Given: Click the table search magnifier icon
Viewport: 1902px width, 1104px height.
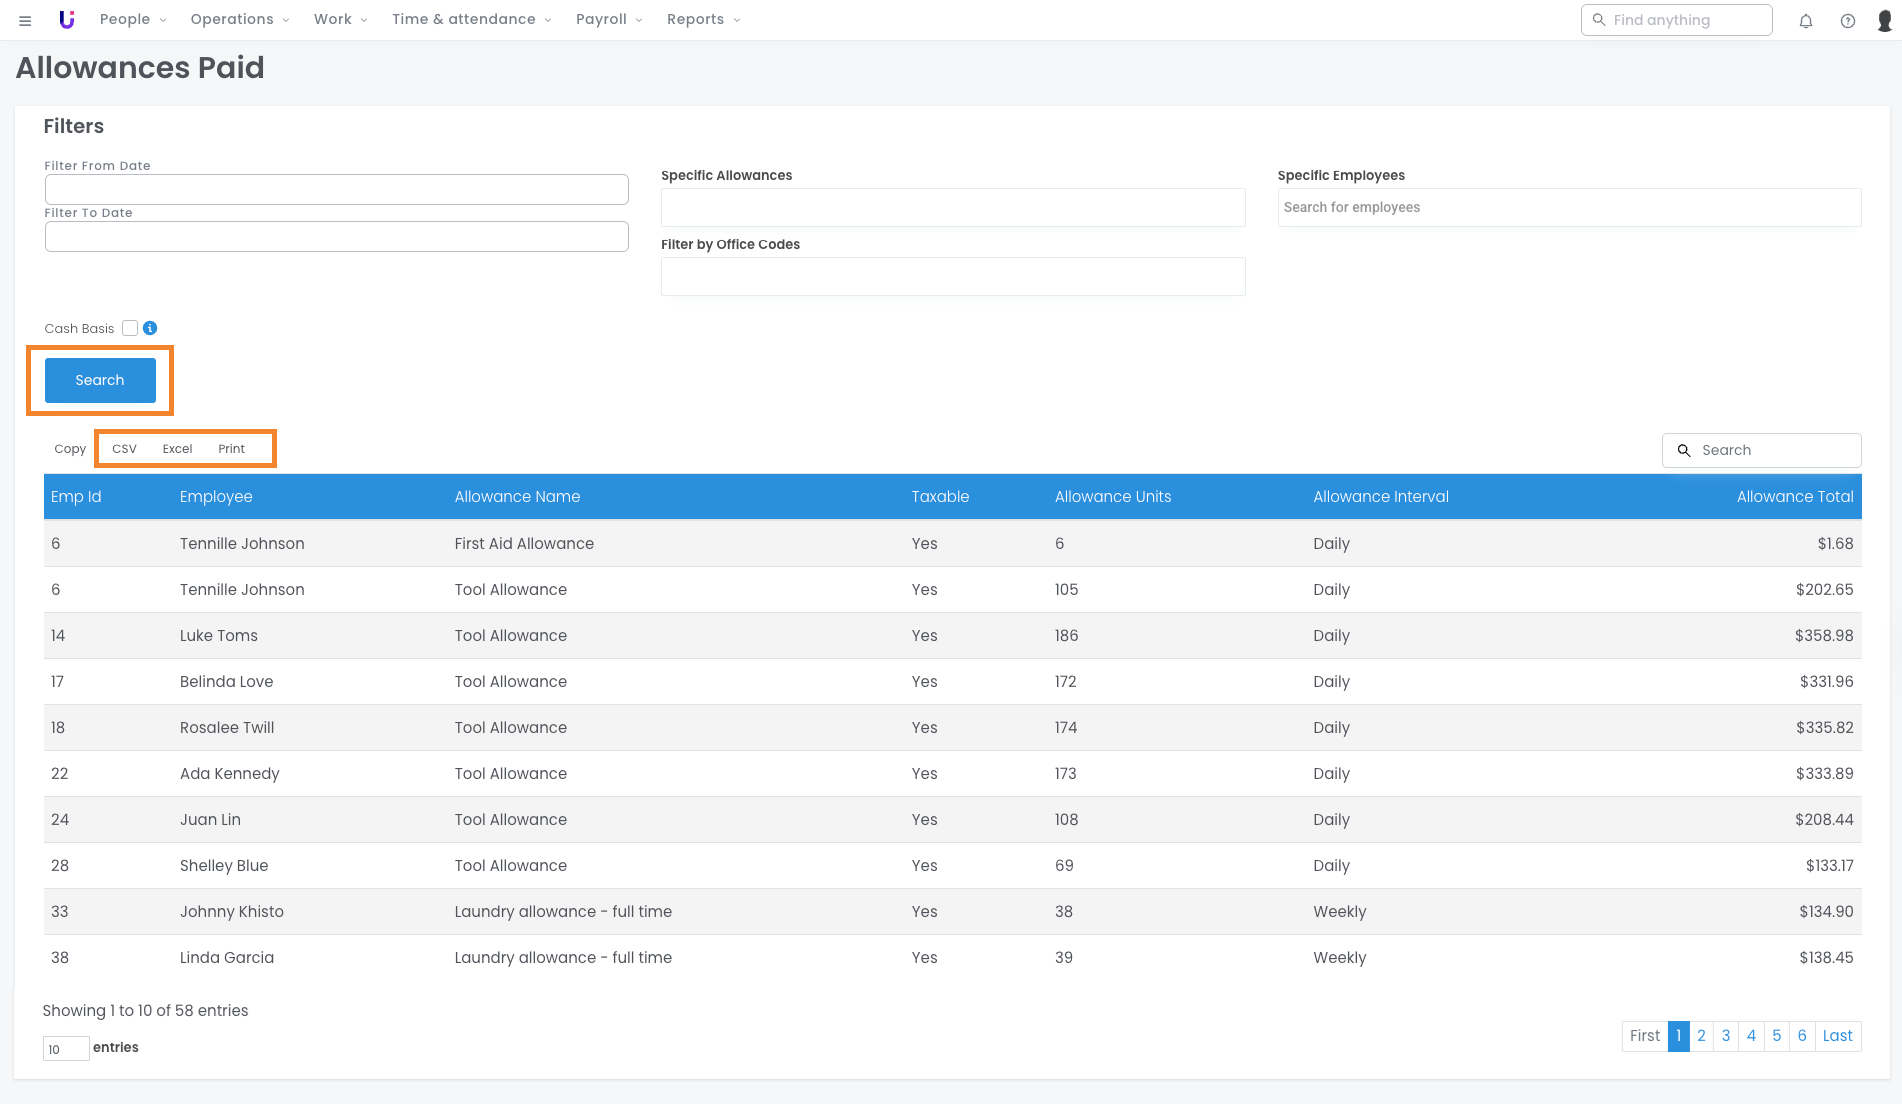Looking at the screenshot, I should [x=1684, y=451].
